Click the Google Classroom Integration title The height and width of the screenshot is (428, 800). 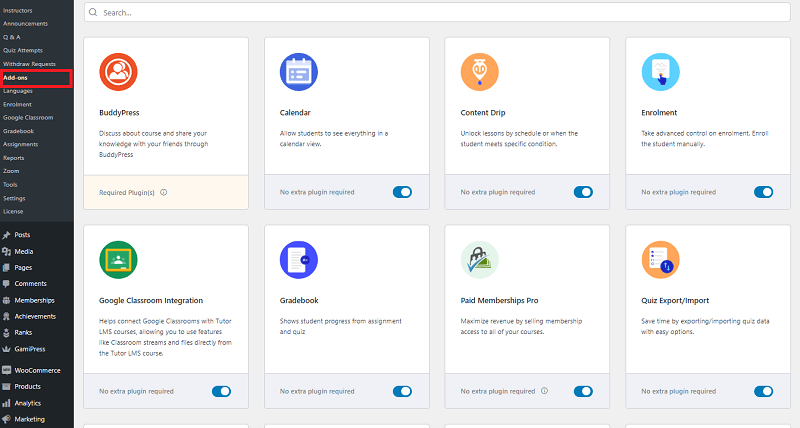click(151, 300)
